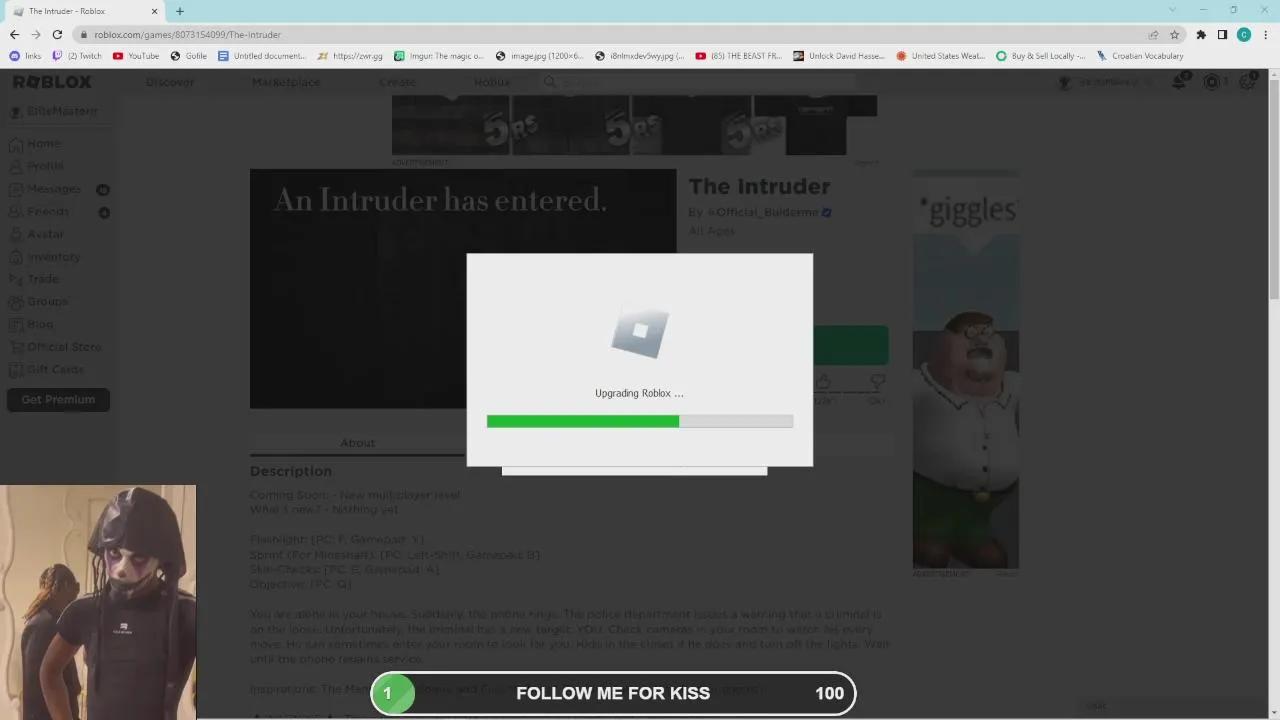Open Avatar in Roblox sidebar

point(37,234)
